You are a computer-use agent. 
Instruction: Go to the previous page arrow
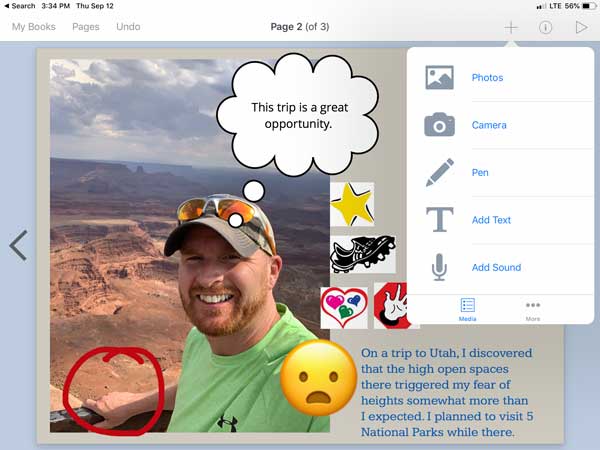pos(18,245)
